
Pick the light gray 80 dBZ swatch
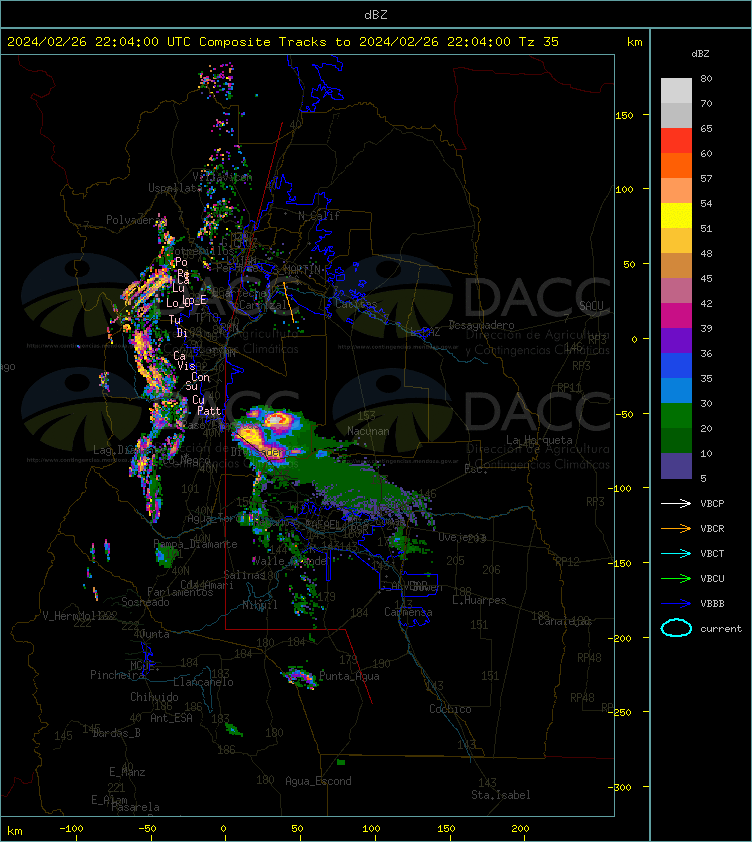[676, 91]
